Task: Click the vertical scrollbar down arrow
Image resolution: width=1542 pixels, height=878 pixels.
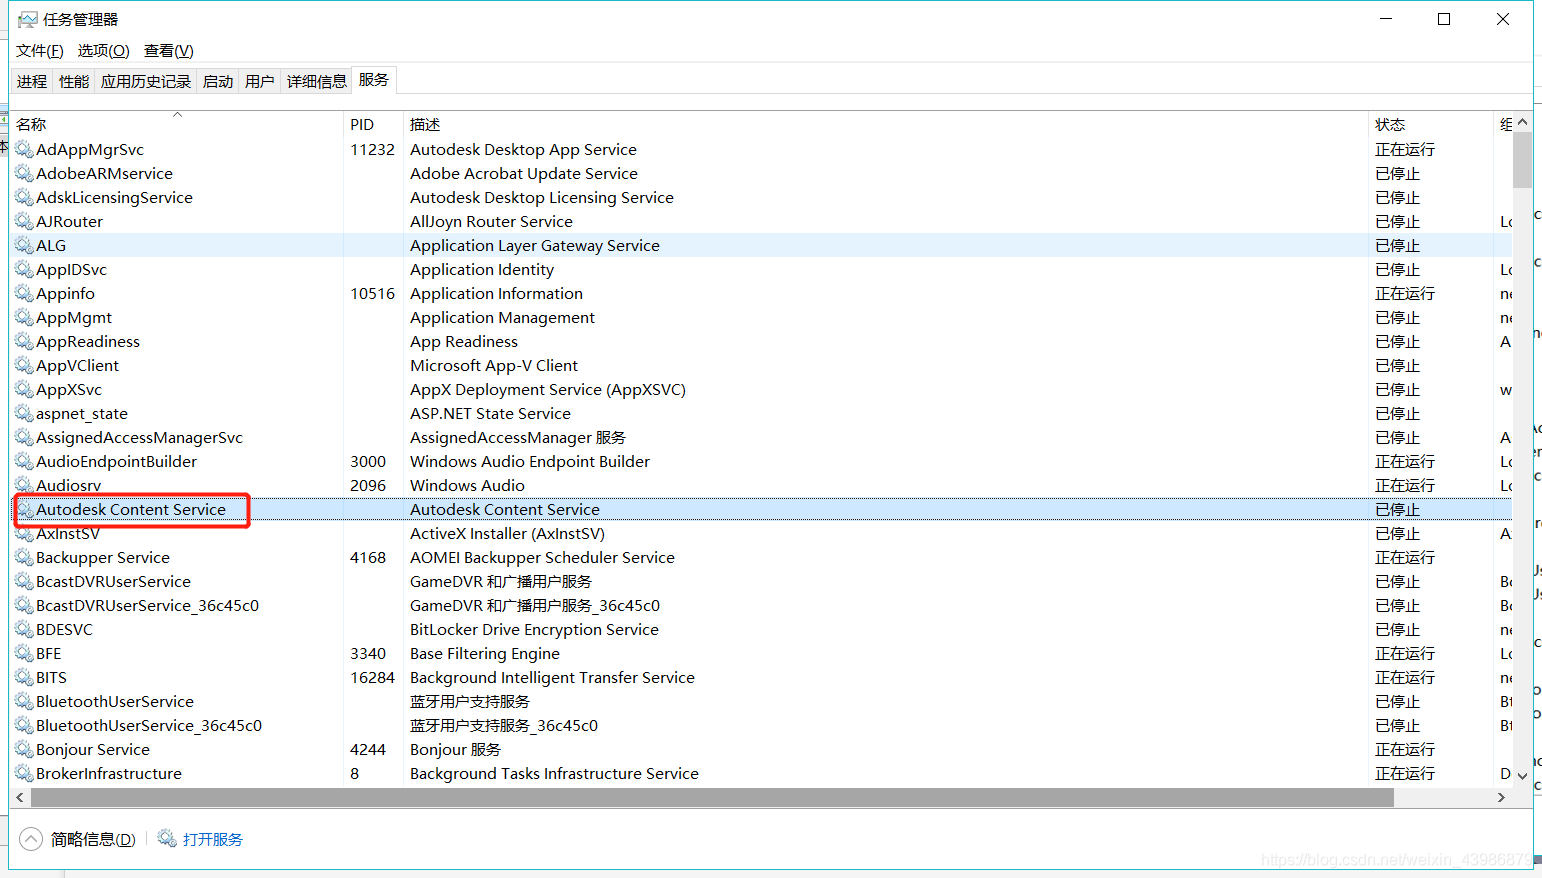Action: [1522, 775]
